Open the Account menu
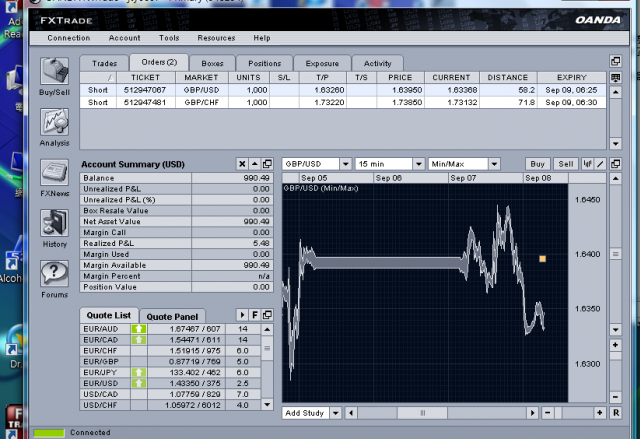This screenshot has height=439, width=640. coord(124,38)
